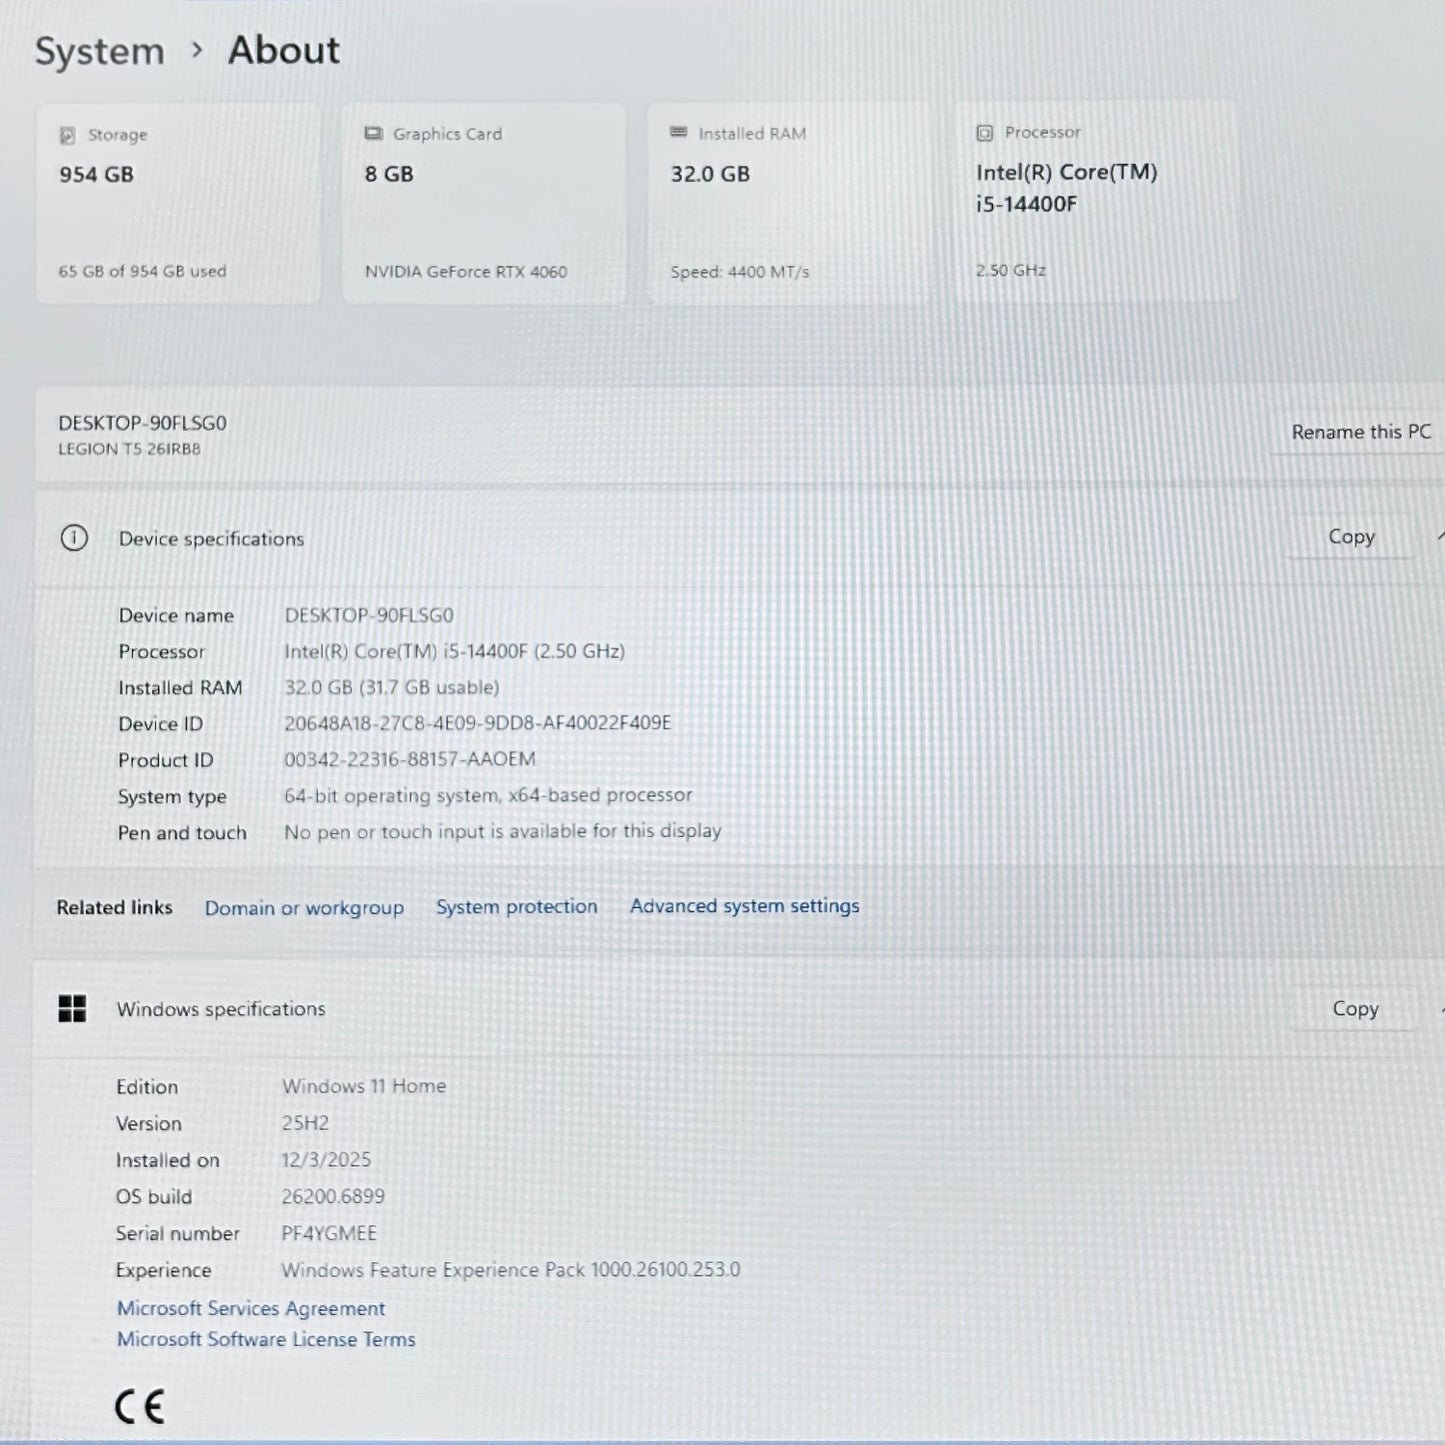The width and height of the screenshot is (1445, 1445).
Task: Click the info icon beside Device specifications
Action: pyautogui.click(x=74, y=538)
